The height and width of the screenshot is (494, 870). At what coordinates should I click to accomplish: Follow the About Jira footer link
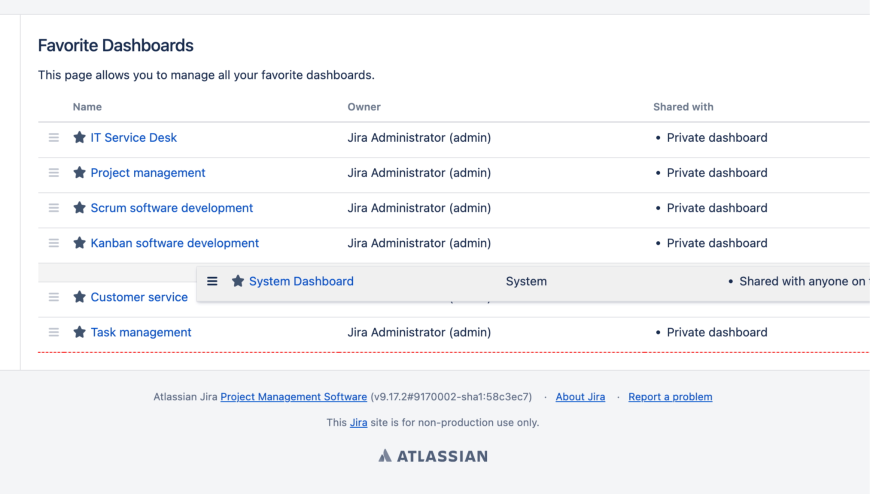pos(580,397)
